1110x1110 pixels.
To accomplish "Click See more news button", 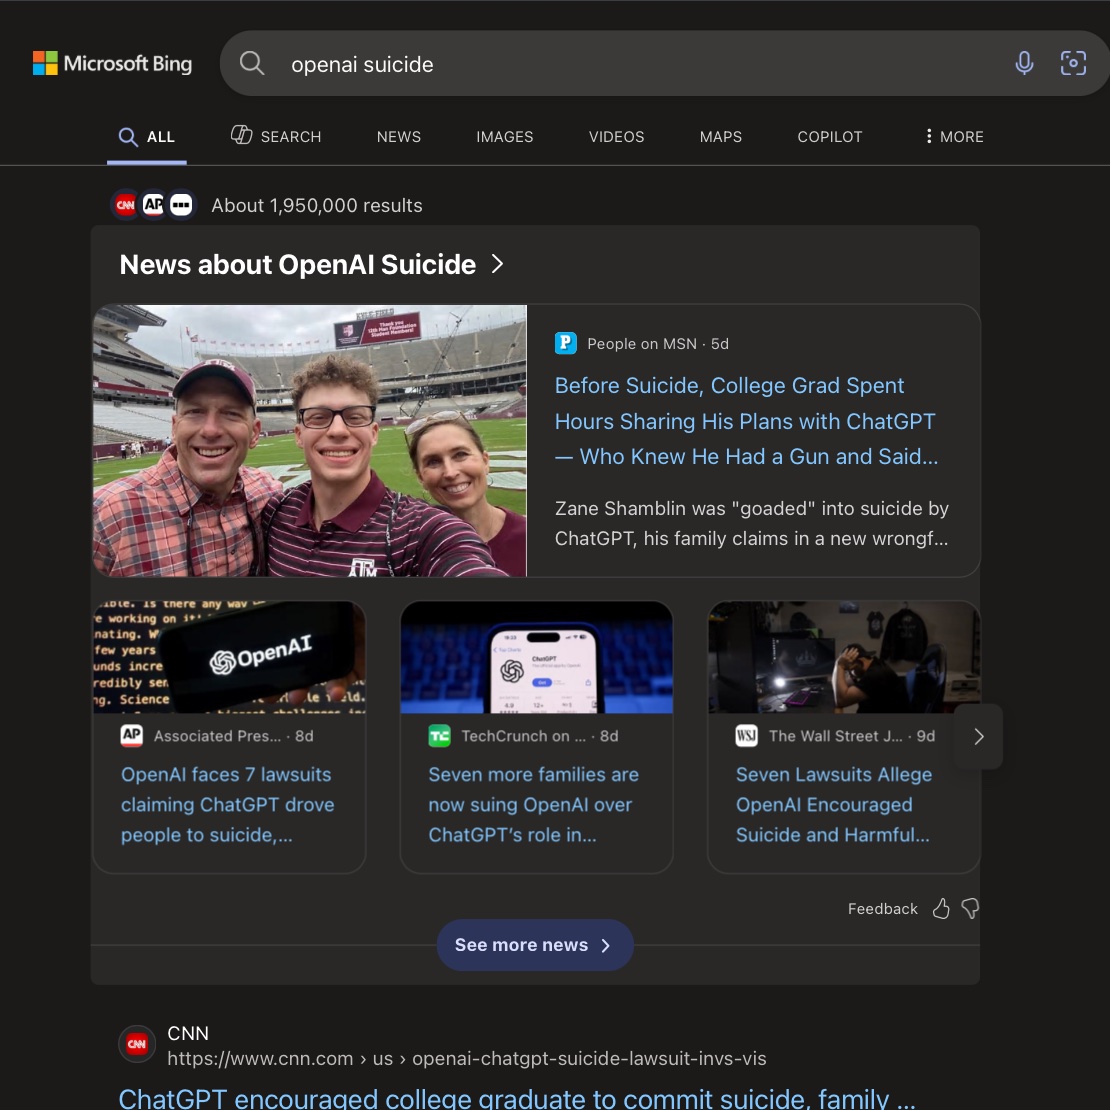I will (534, 945).
